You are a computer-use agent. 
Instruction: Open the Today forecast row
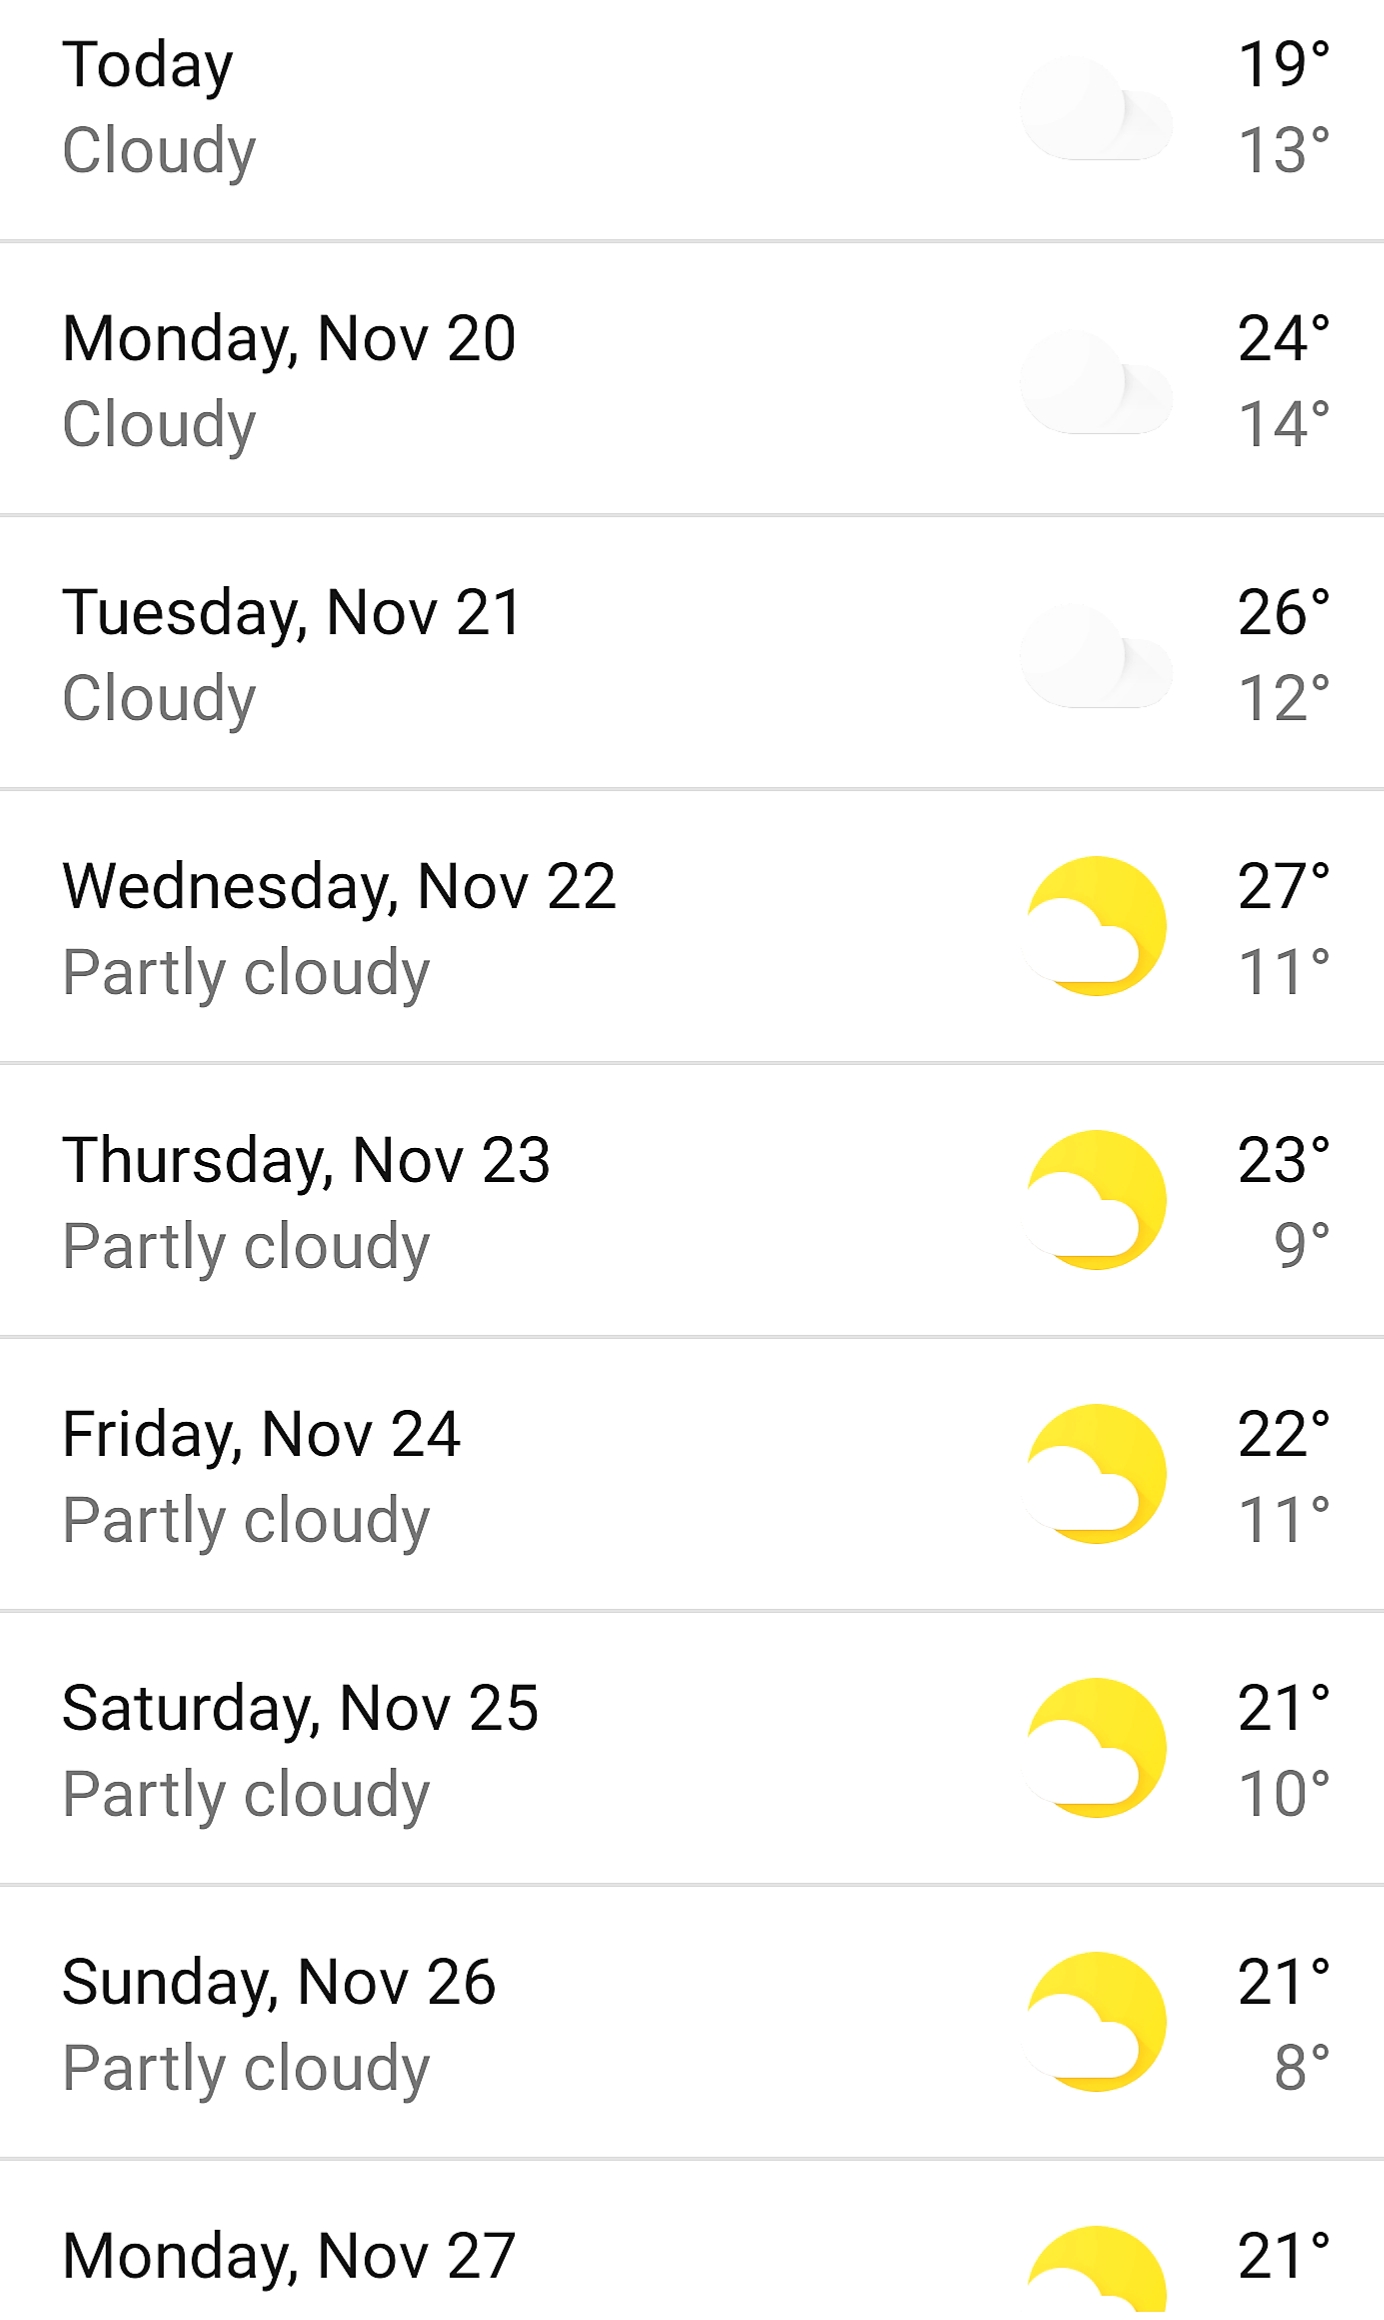point(692,120)
